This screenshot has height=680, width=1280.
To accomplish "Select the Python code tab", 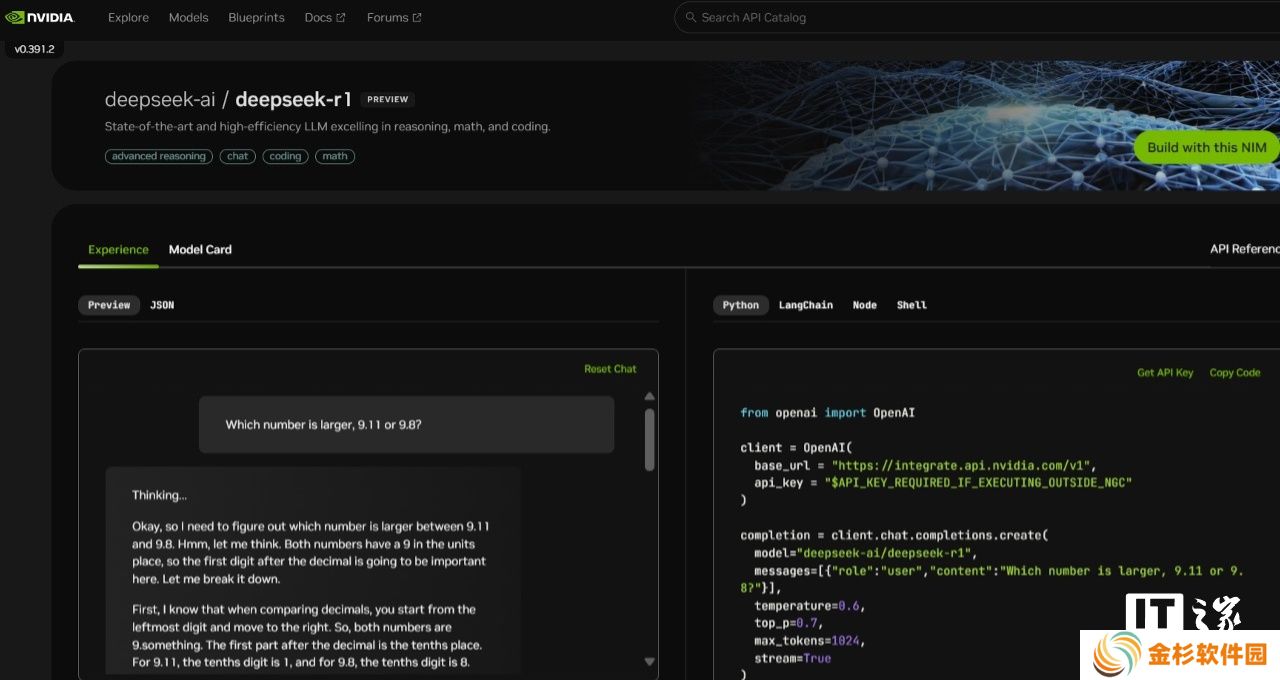I will [x=741, y=305].
